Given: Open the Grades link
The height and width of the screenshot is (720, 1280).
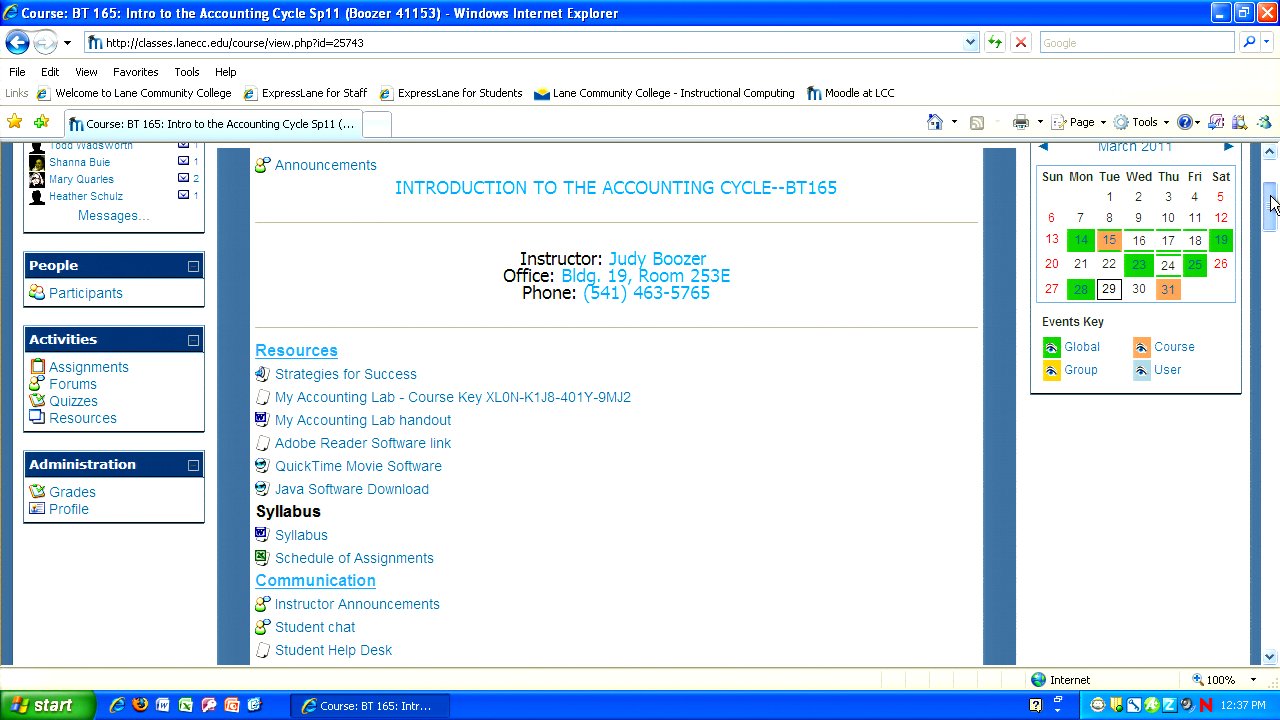Looking at the screenshot, I should tap(72, 492).
